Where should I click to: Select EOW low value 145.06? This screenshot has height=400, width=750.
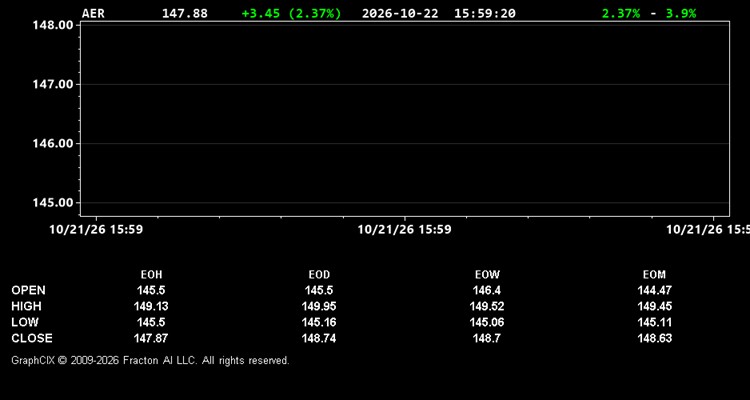coord(487,322)
